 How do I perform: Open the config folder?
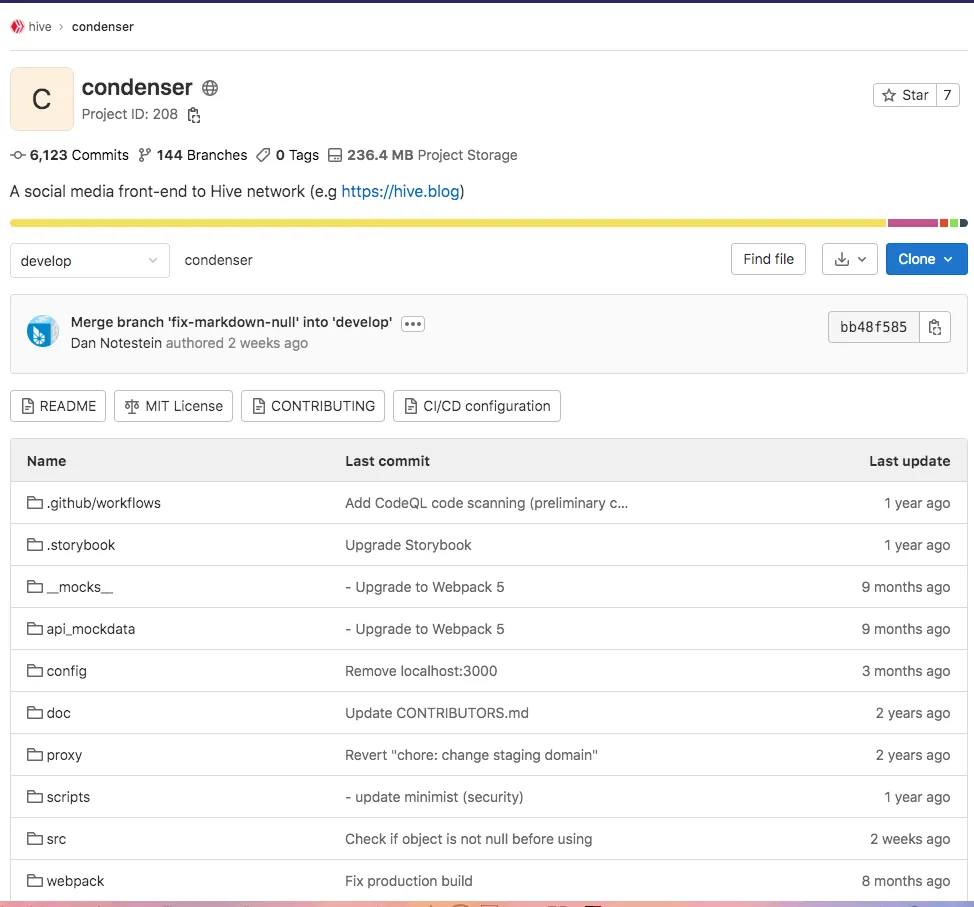pyautogui.click(x=66, y=671)
